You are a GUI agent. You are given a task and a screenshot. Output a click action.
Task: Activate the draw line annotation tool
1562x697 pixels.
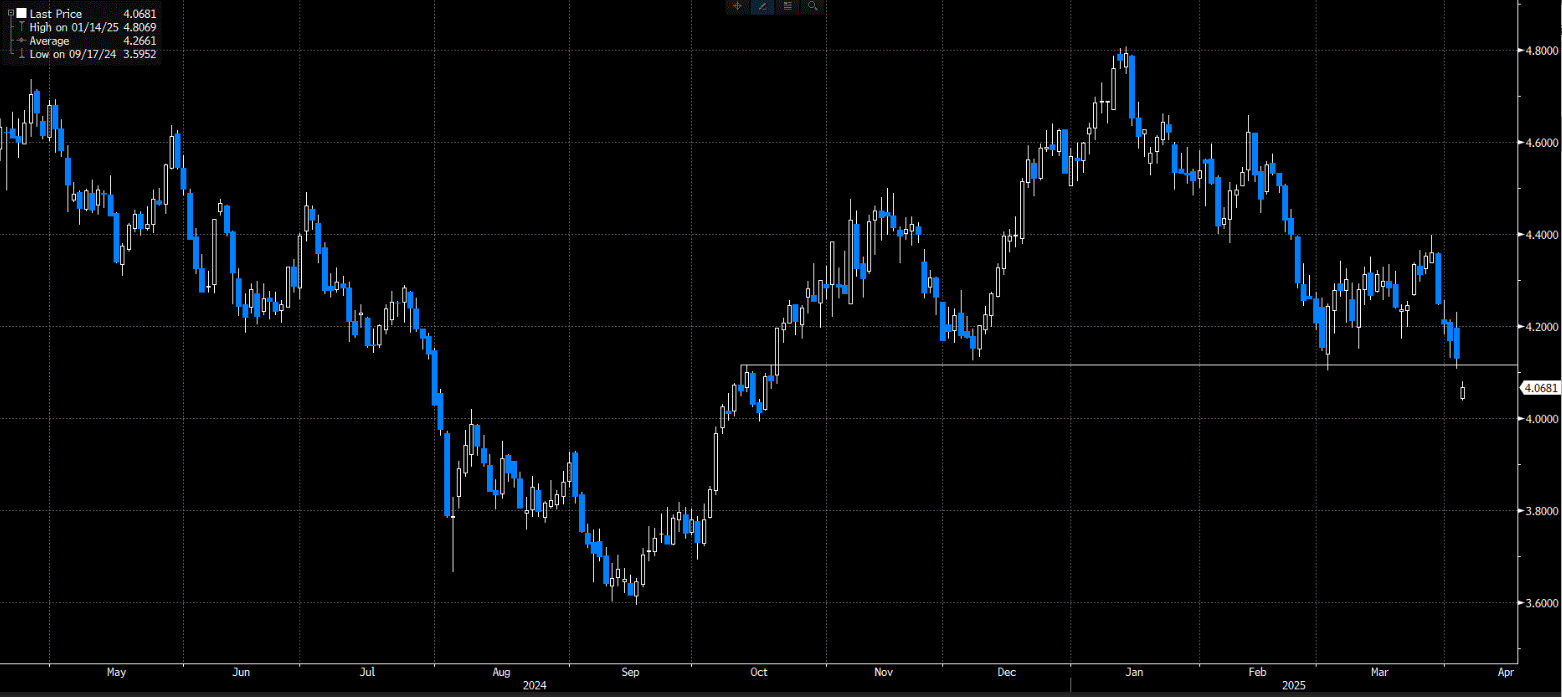762,7
